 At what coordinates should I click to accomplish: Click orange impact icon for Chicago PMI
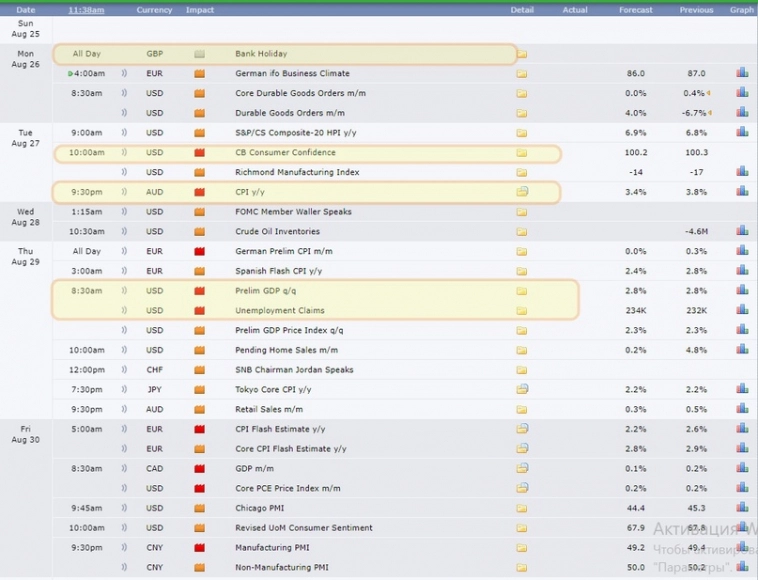[199, 508]
